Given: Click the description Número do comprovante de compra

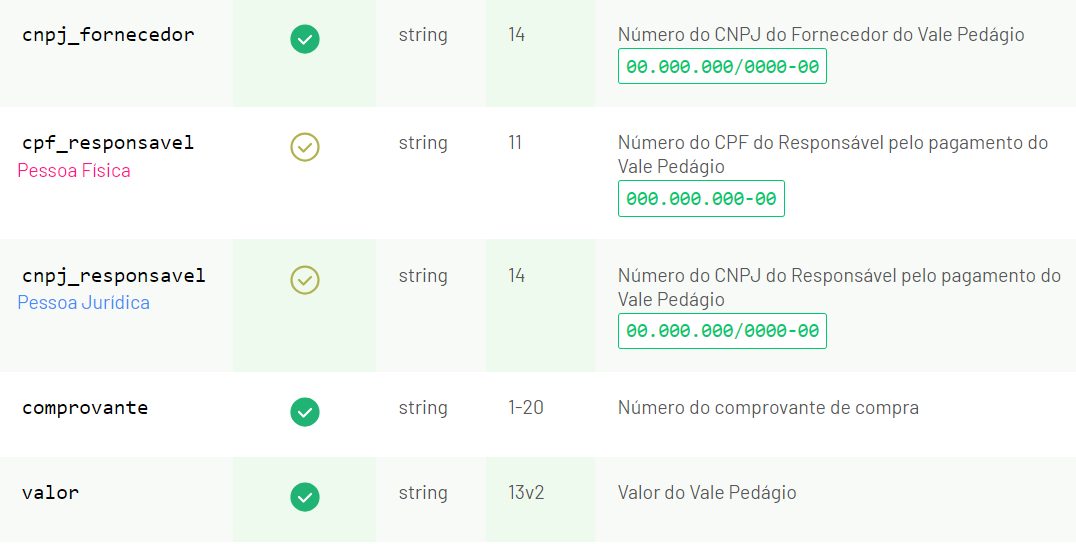Looking at the screenshot, I should (769, 408).
